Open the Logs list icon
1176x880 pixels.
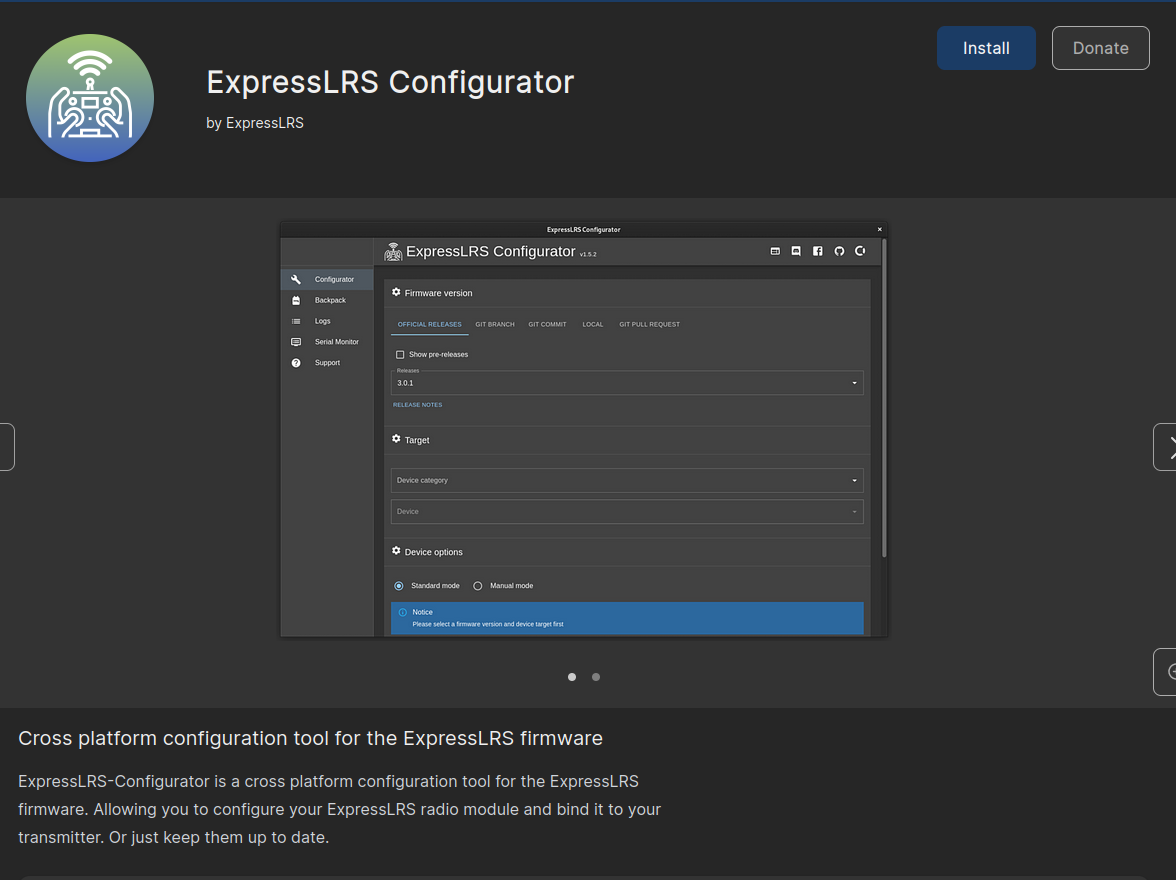(296, 321)
